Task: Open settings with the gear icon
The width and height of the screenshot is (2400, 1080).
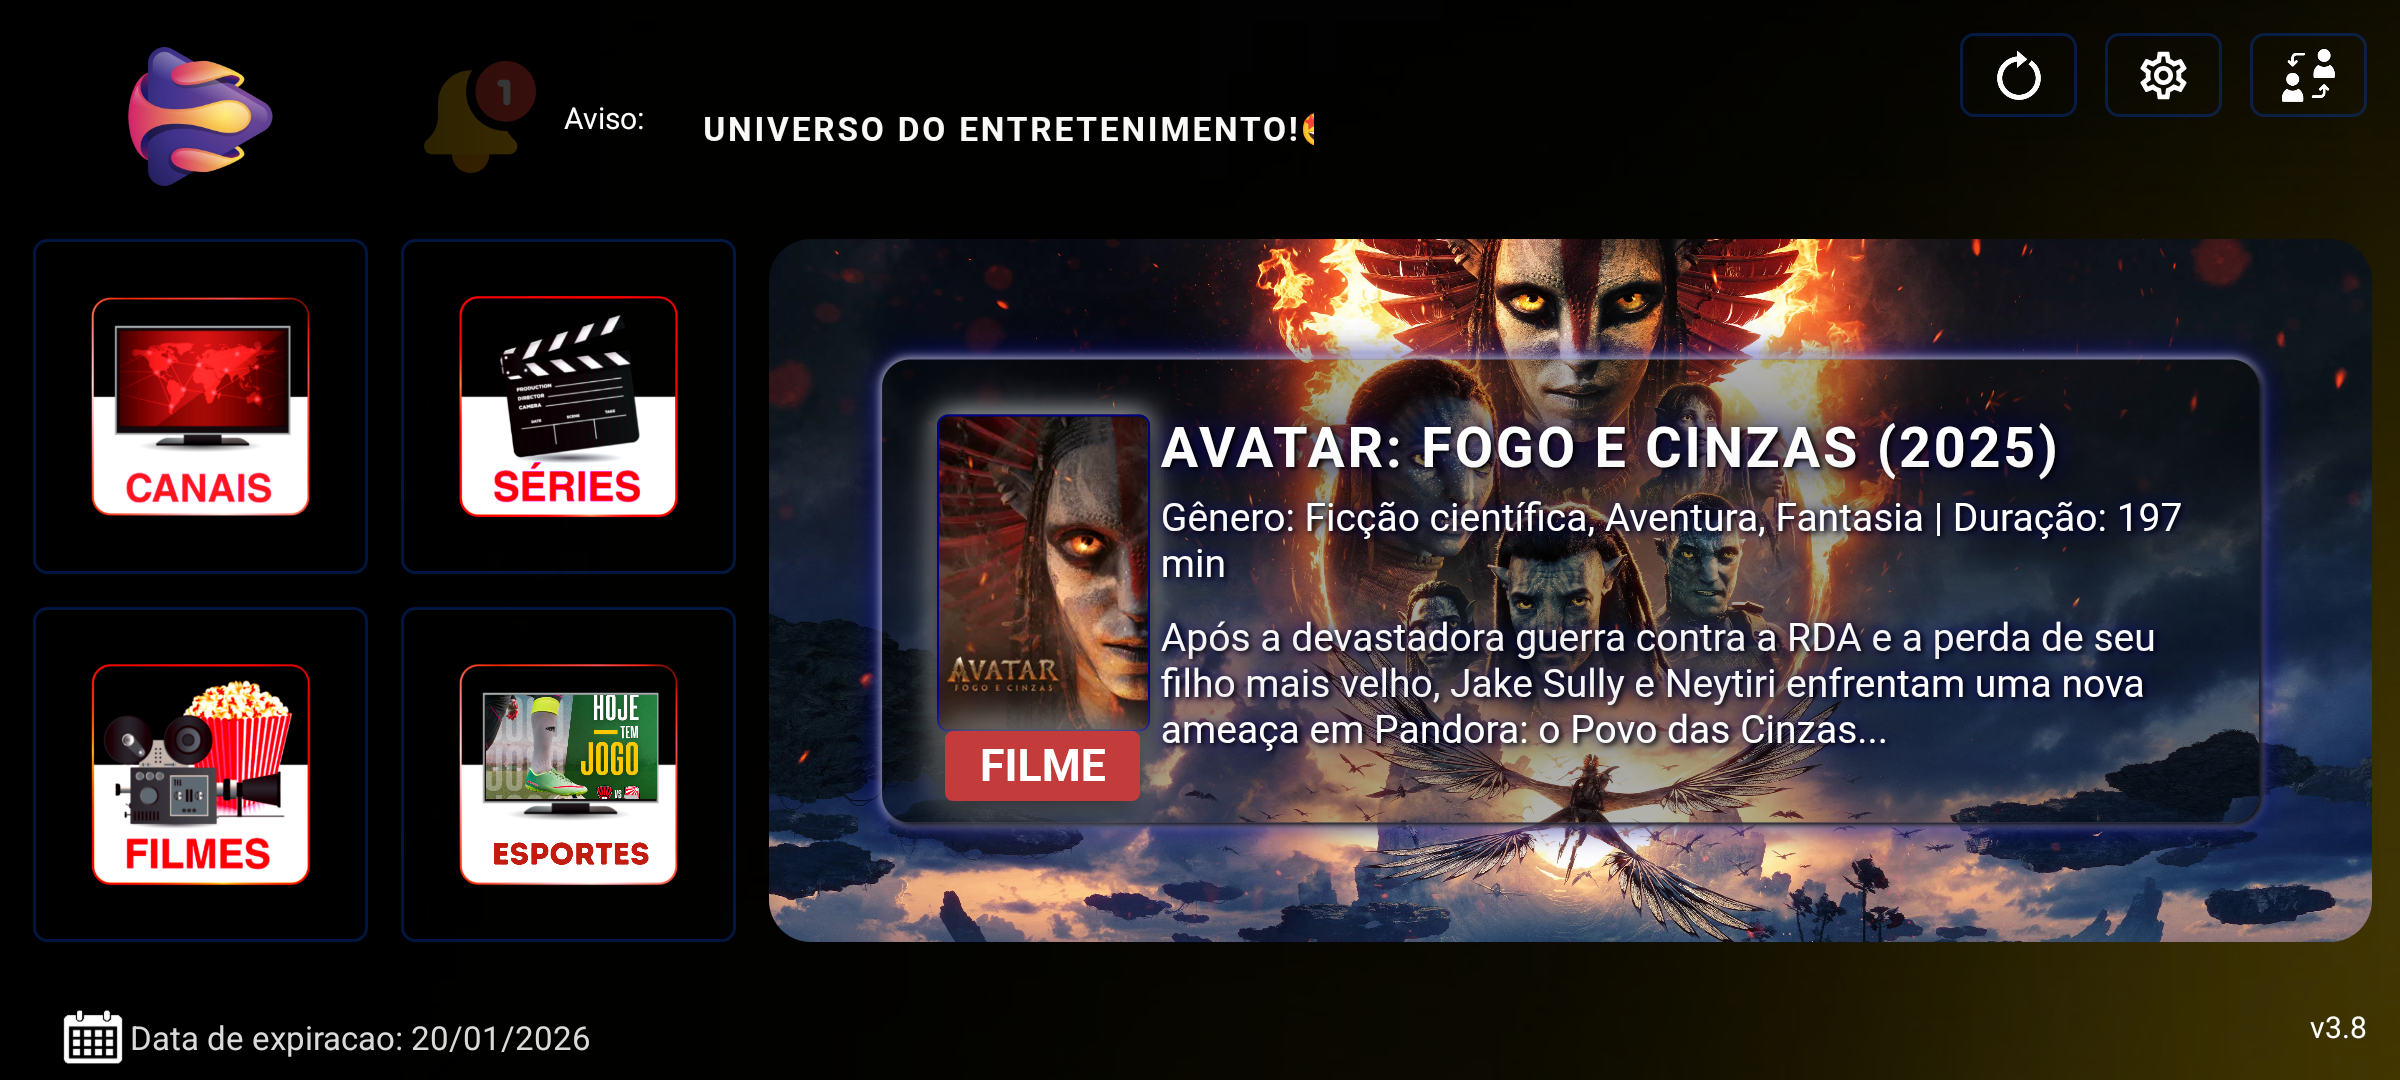Action: (x=2163, y=76)
